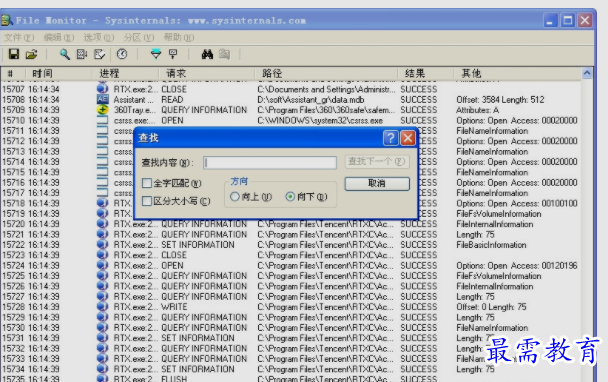The width and height of the screenshot is (608, 382).
Task: Open the 选项 menu
Action: point(99,38)
